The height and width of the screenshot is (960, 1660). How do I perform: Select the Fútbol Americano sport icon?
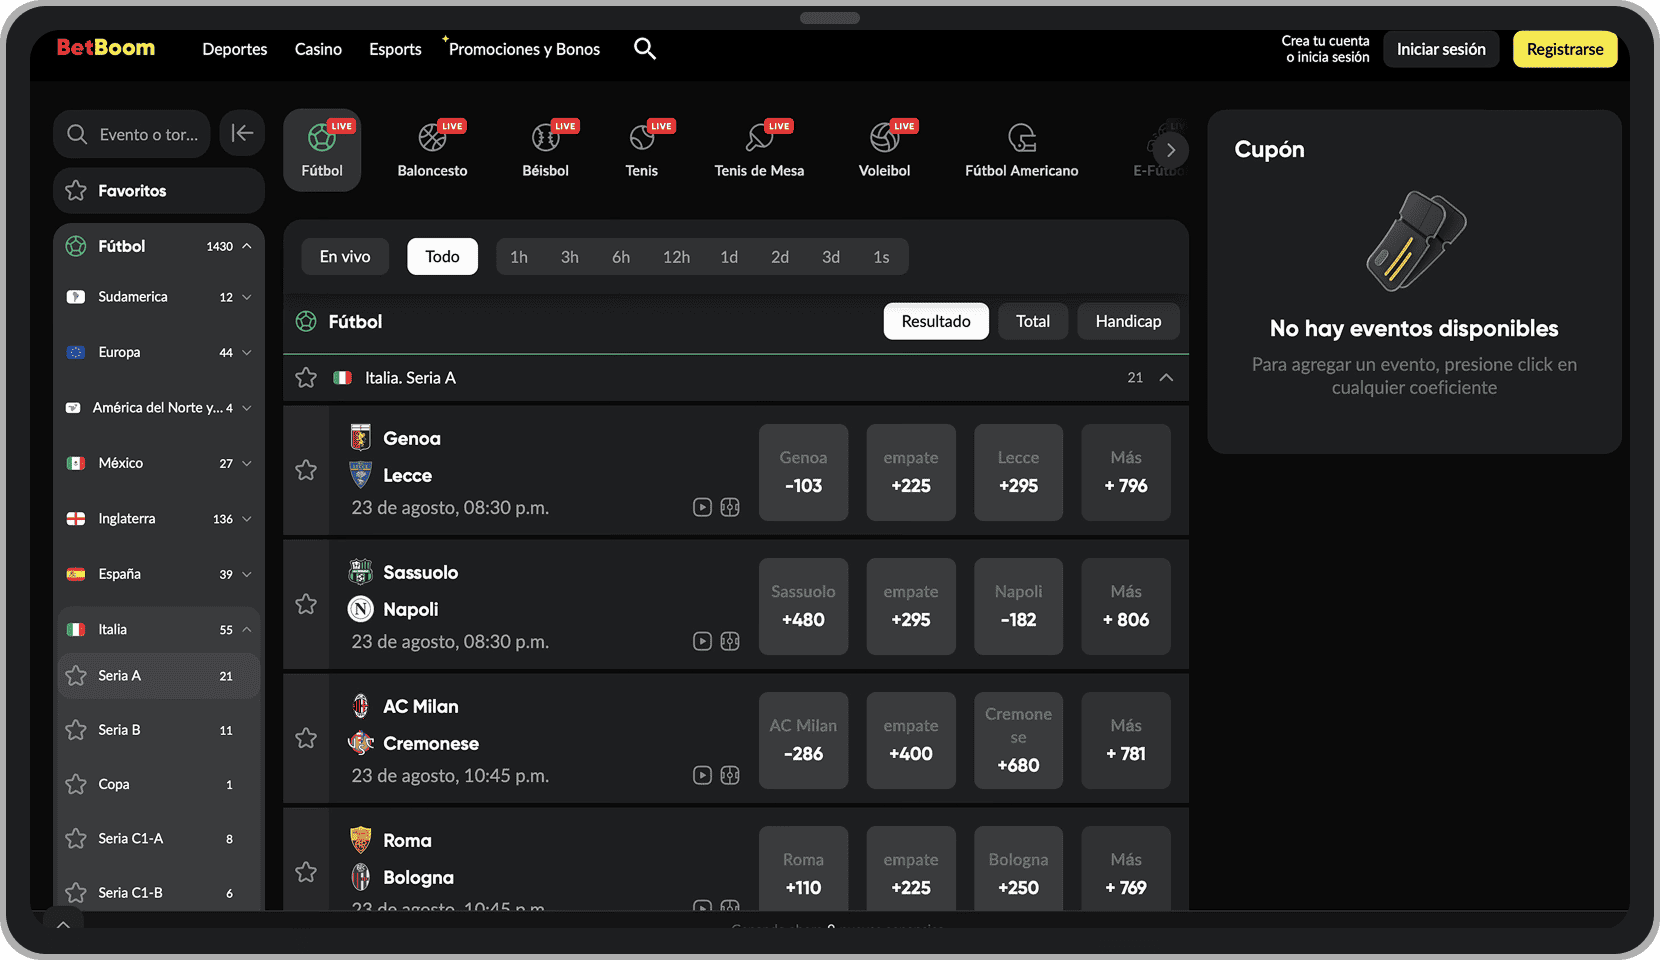click(x=1021, y=150)
